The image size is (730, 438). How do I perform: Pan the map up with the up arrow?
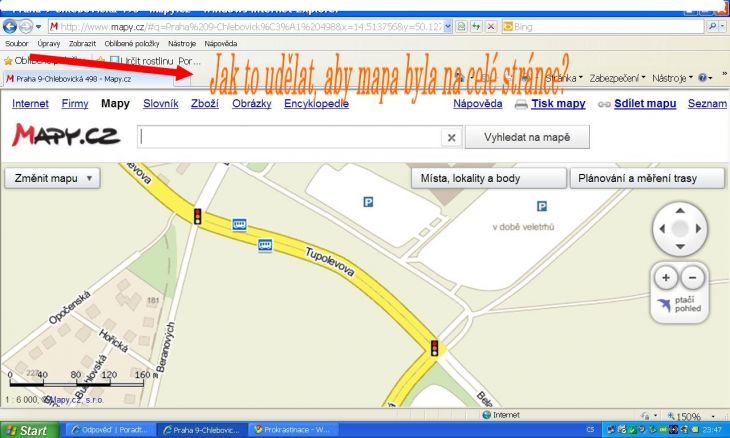tap(680, 211)
